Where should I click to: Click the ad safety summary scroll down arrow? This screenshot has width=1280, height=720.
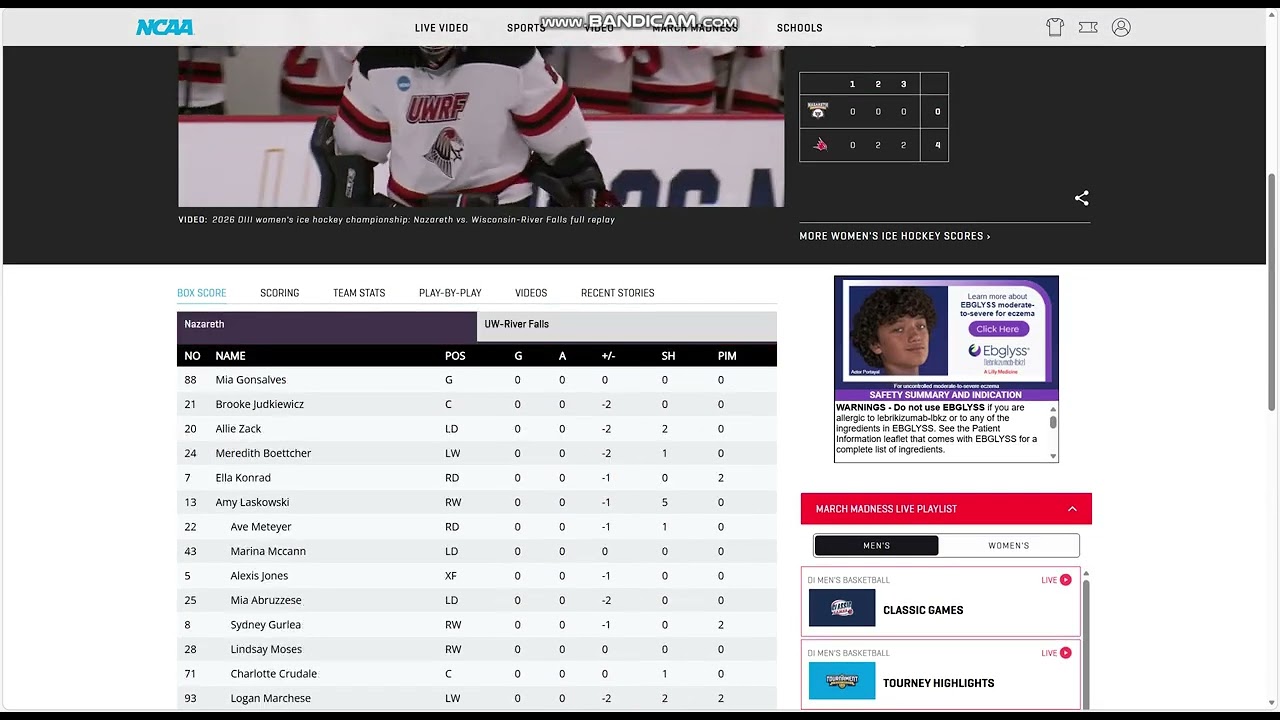[1053, 456]
